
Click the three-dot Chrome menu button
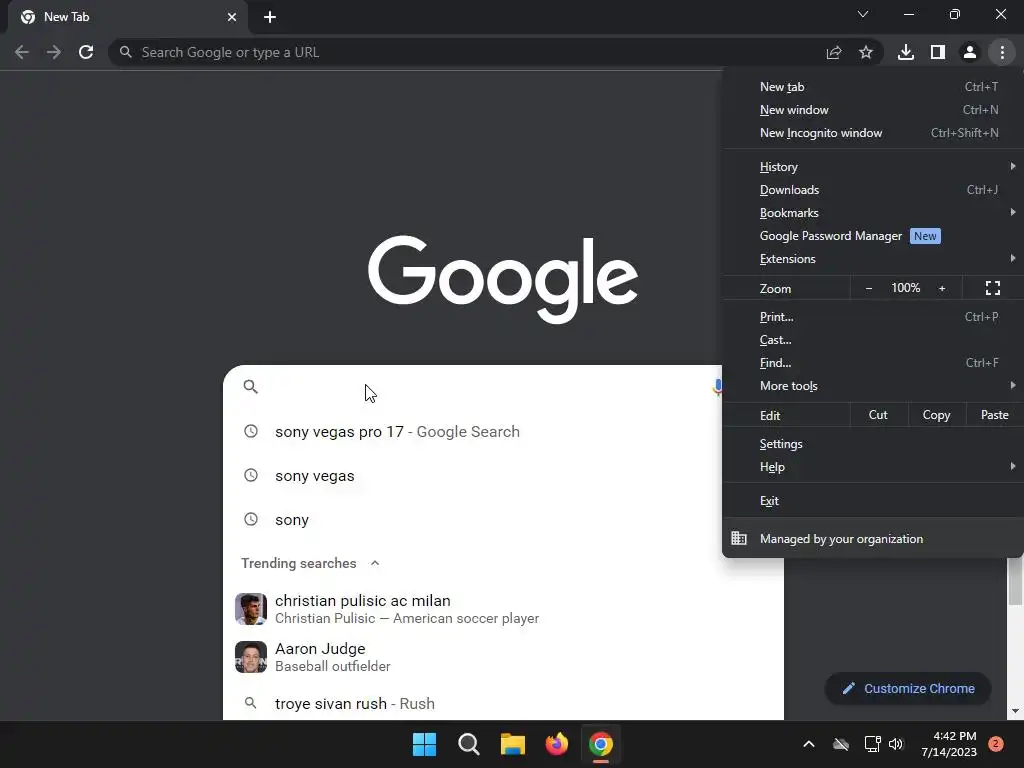pos(1002,52)
